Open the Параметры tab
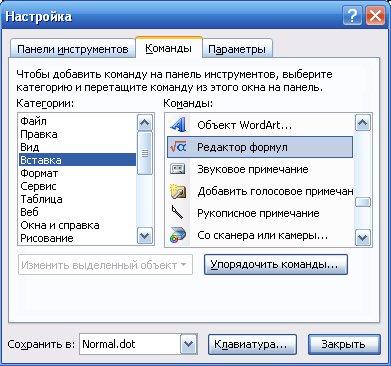The image size is (391, 366). 237,49
